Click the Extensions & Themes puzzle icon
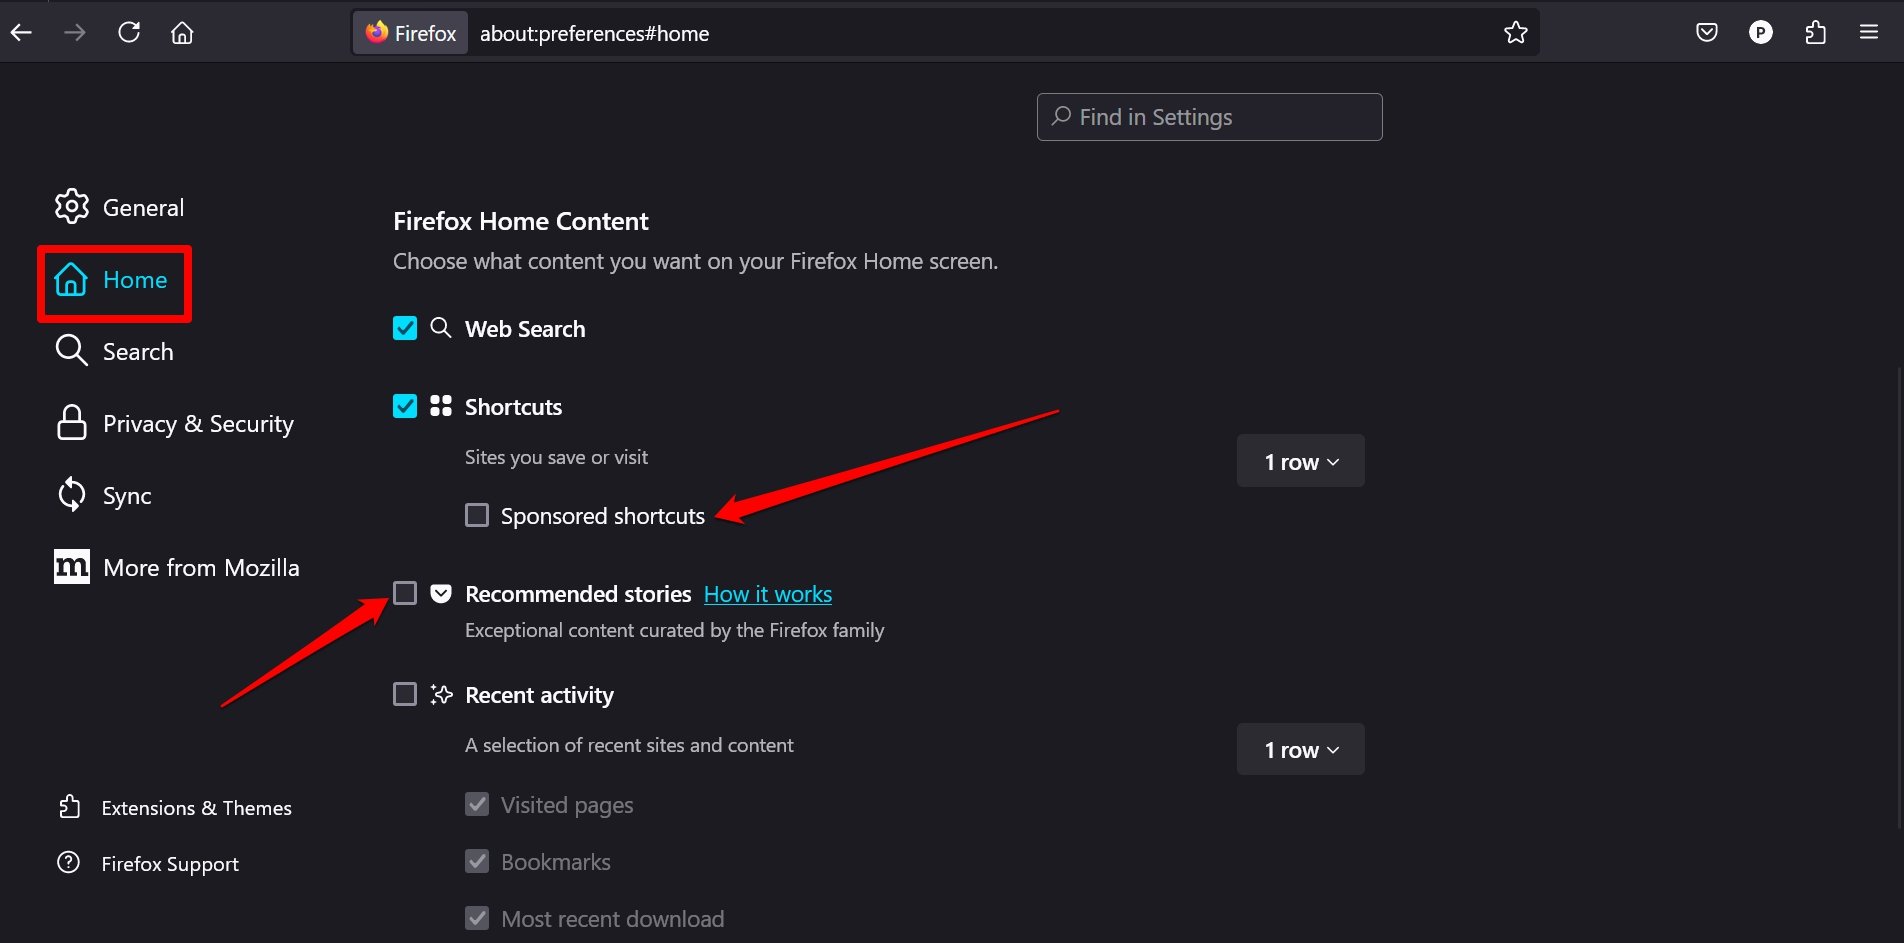Viewport: 1904px width, 943px height. 69,807
